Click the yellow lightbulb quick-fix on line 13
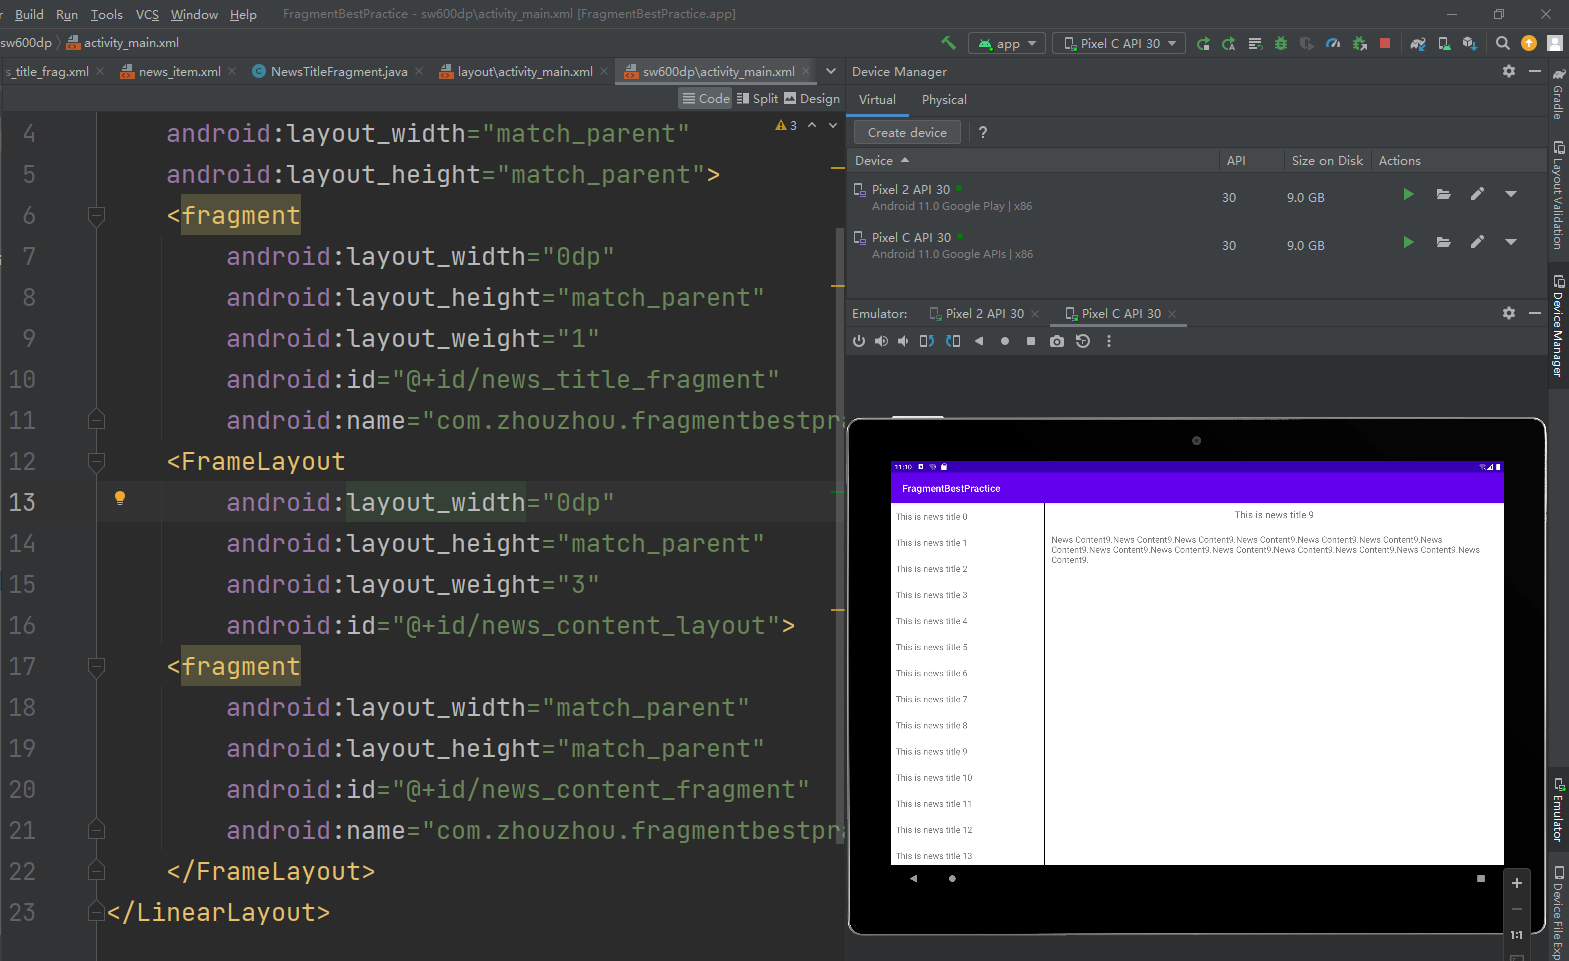 tap(120, 498)
